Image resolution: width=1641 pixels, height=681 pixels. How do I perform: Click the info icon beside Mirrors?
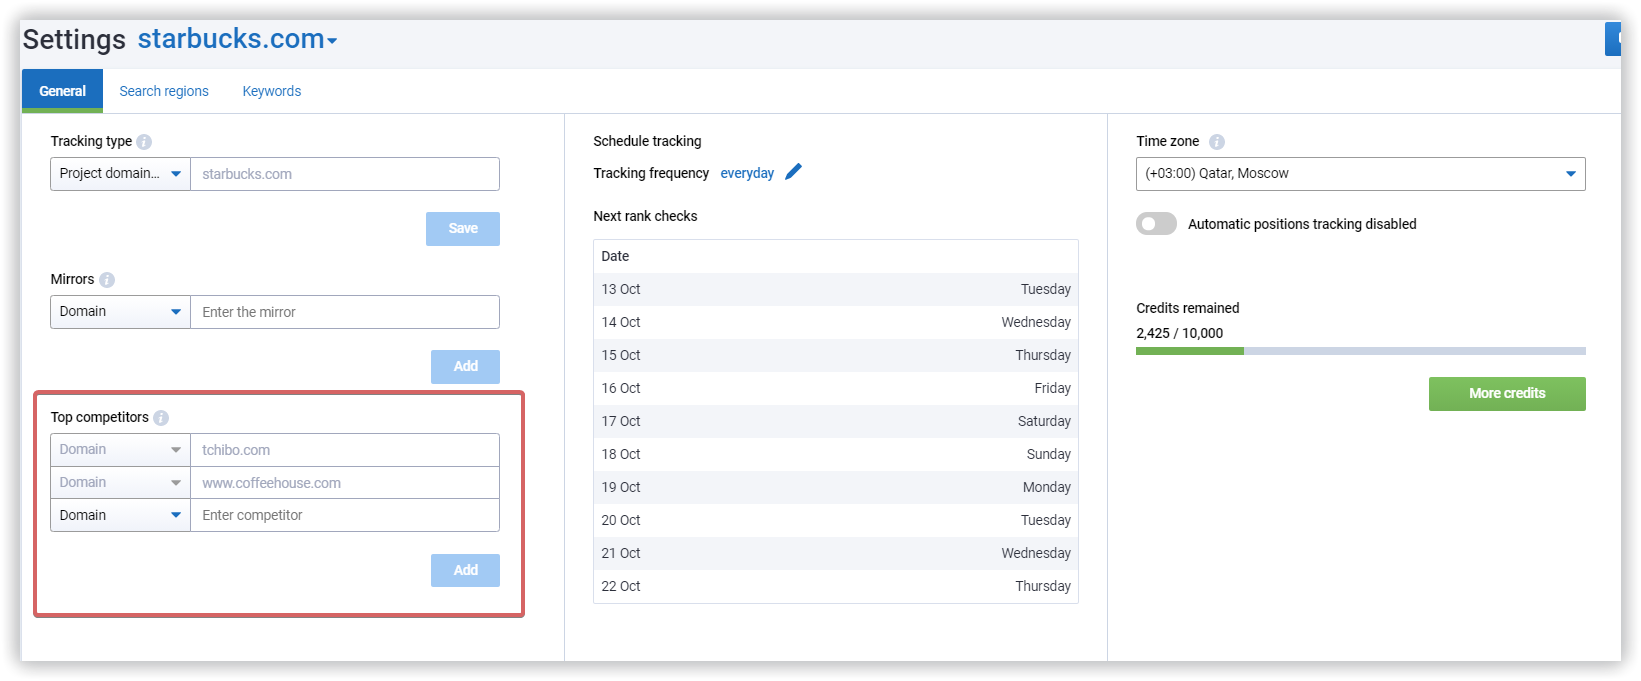point(107,280)
